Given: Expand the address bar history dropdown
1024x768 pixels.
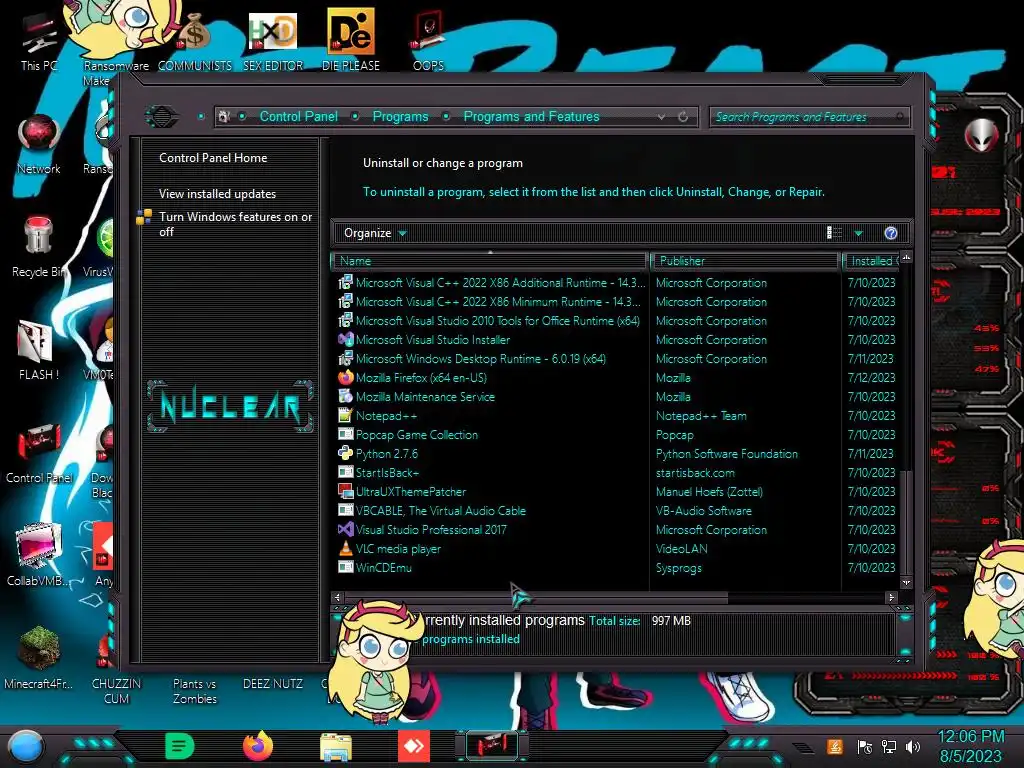Looking at the screenshot, I should 662,117.
